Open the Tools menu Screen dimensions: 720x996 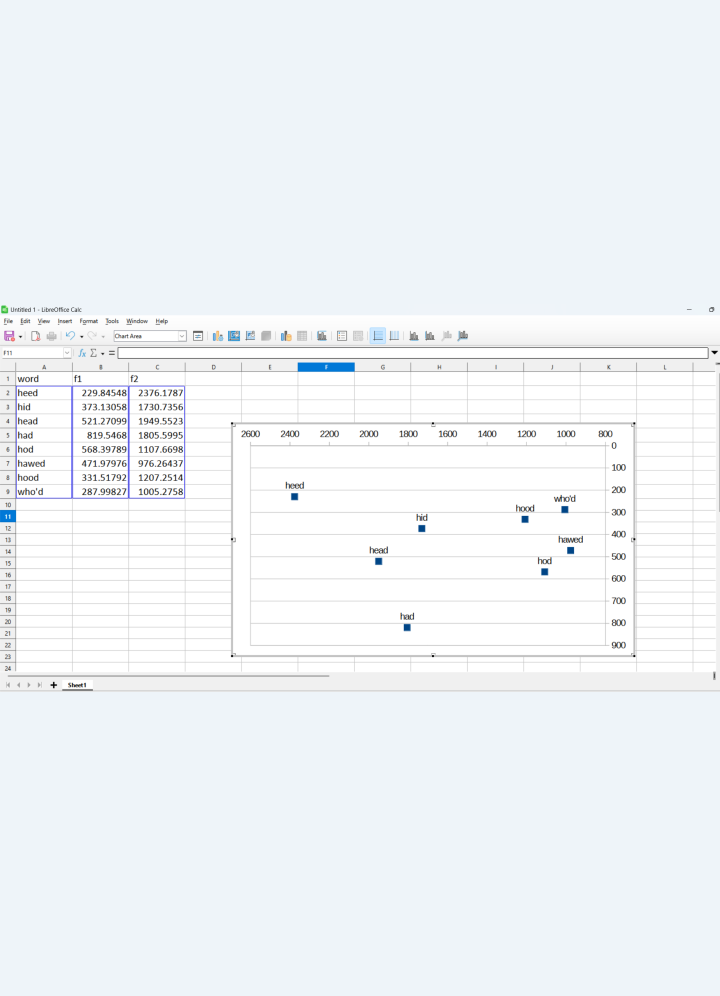coord(112,321)
